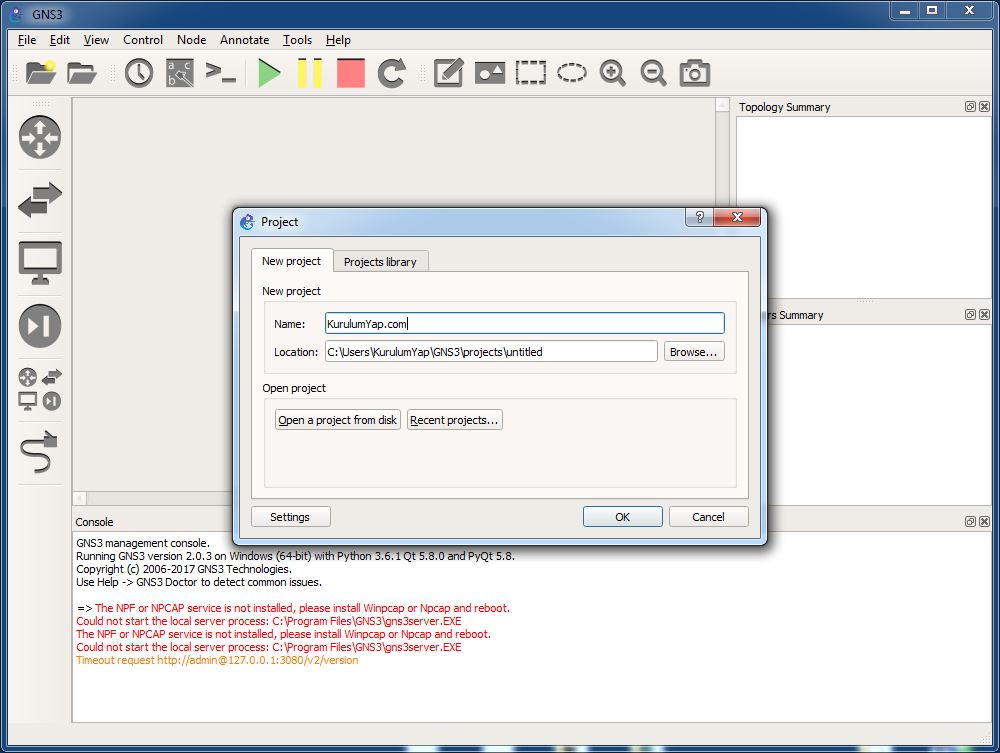Toggle the show interface labels icon
Screen dimensions: 1000x753
pyautogui.click(x=180, y=73)
